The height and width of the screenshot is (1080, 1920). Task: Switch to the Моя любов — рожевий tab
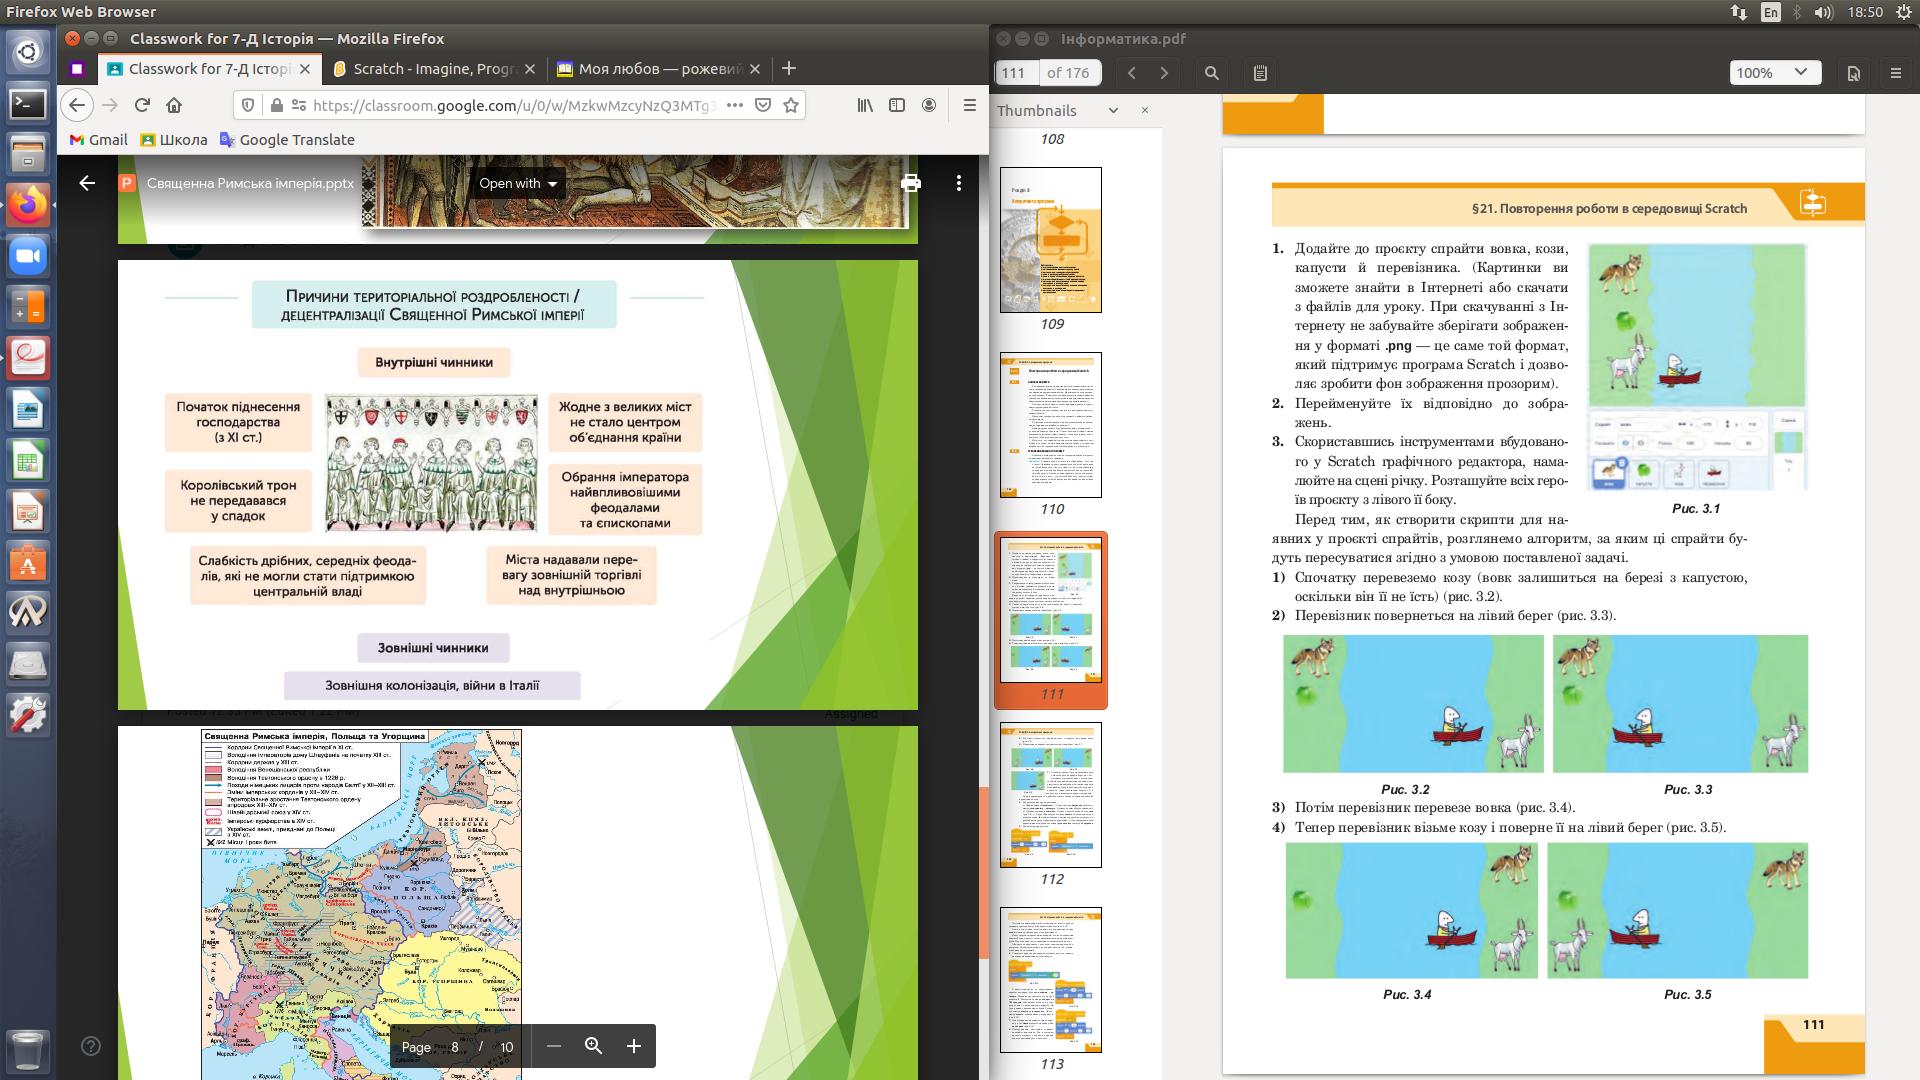click(657, 69)
